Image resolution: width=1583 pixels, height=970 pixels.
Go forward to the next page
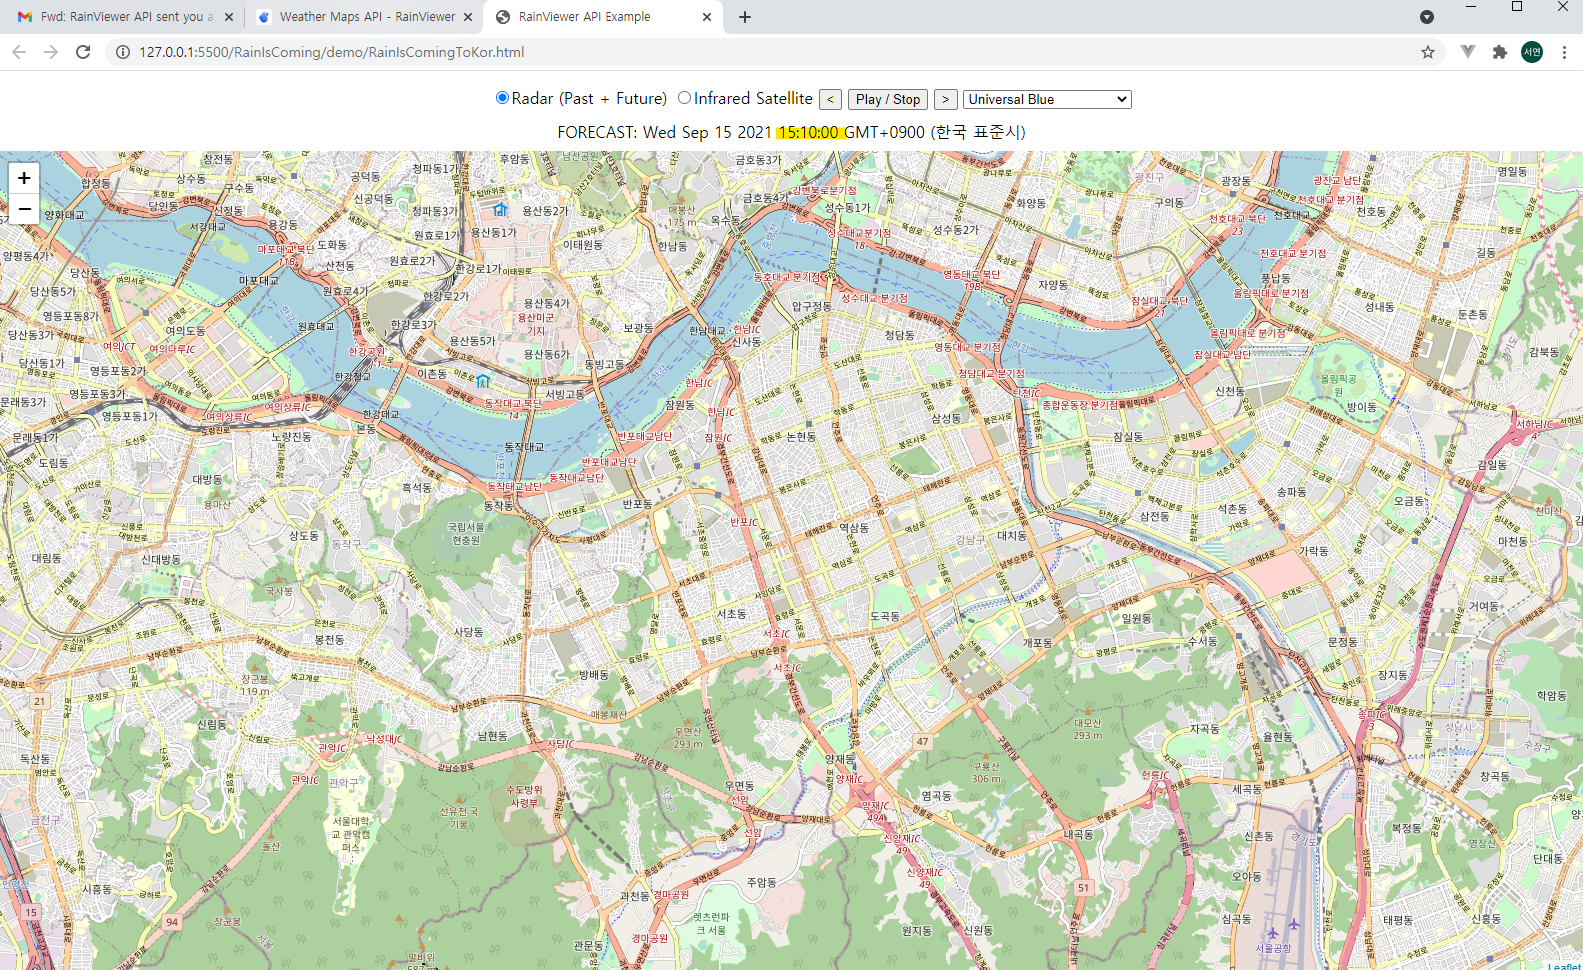coord(51,52)
